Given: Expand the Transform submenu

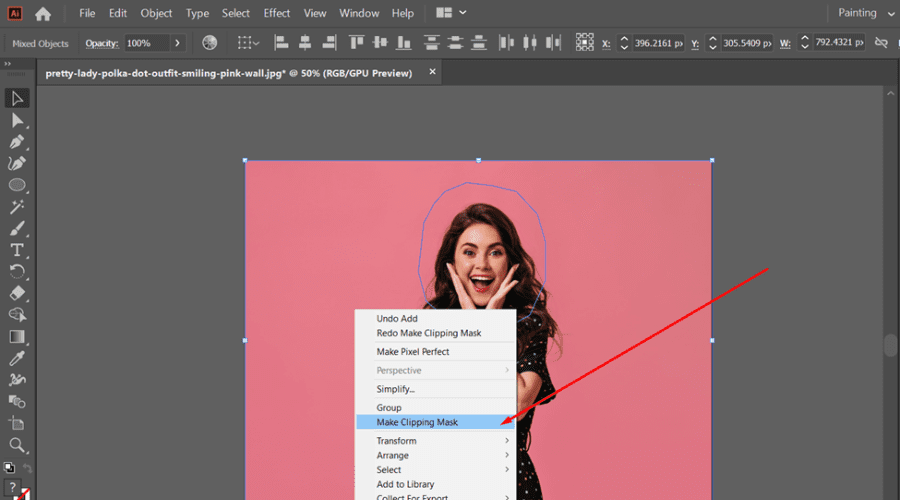Looking at the screenshot, I should [x=436, y=441].
